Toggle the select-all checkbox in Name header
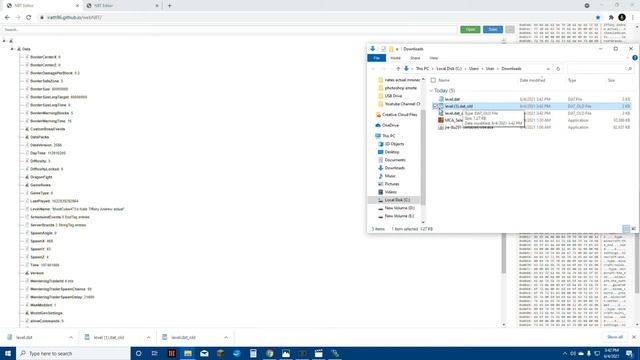640x360 pixels. tap(433, 80)
